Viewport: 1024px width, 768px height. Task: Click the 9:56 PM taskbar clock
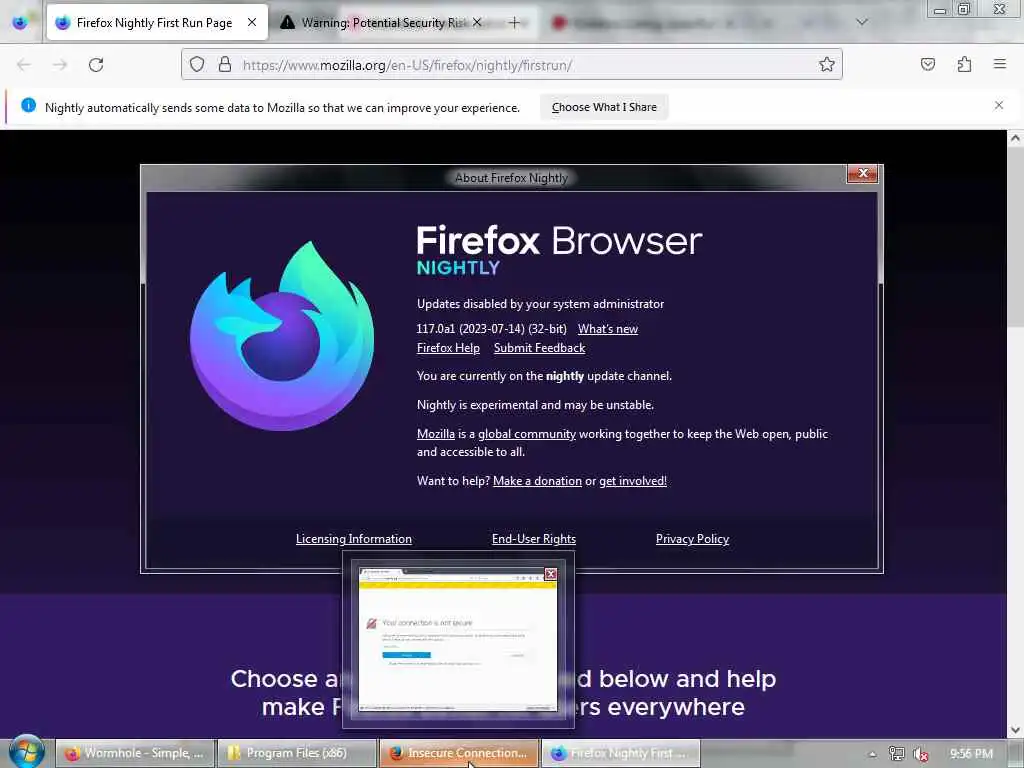971,754
